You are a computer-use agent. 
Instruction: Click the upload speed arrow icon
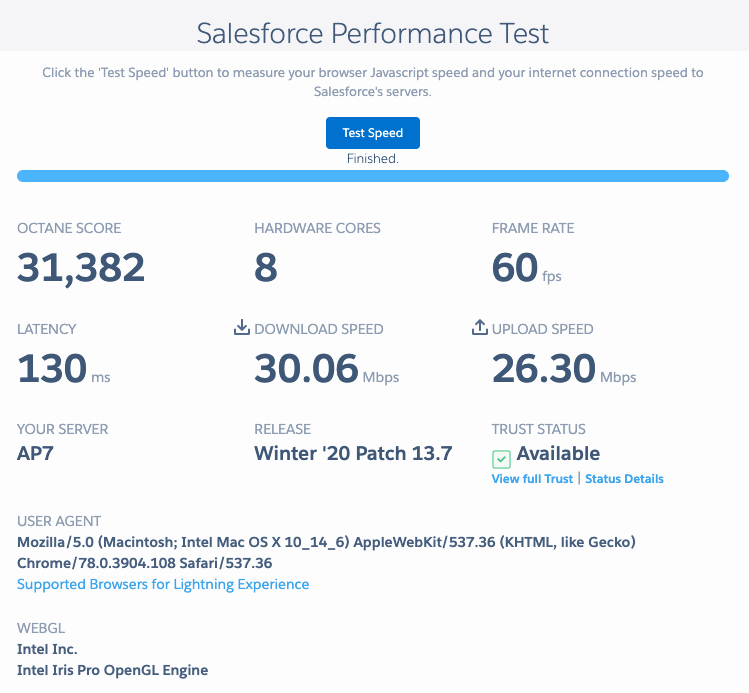479,328
